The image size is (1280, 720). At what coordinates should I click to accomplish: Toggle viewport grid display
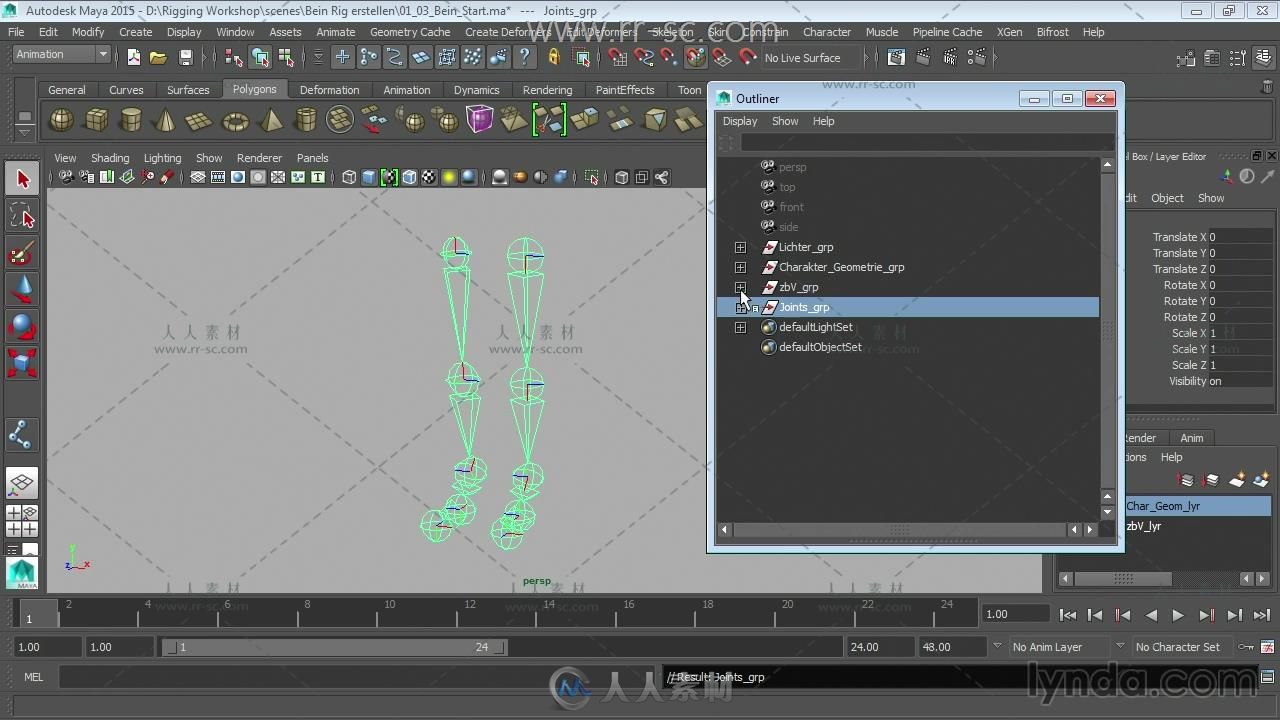coord(198,177)
